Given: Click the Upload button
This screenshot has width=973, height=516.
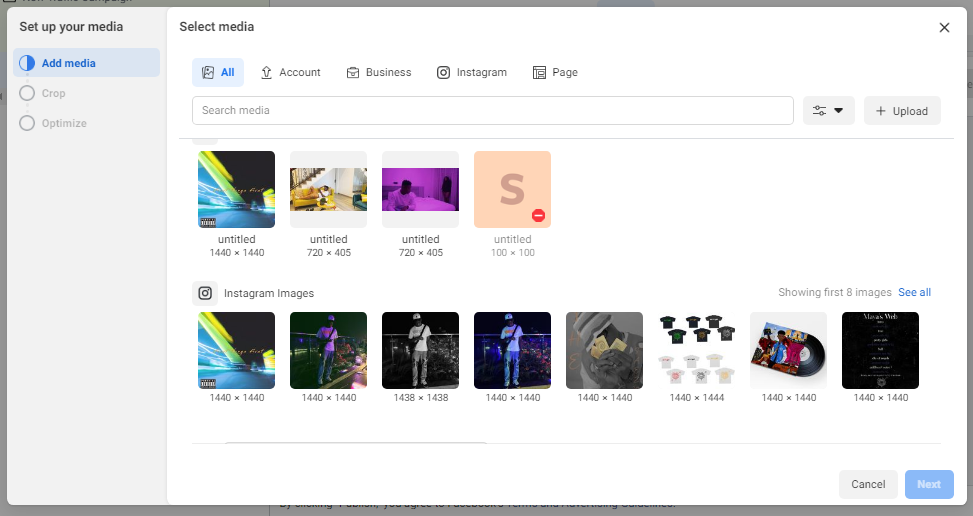Looking at the screenshot, I should click(x=902, y=110).
